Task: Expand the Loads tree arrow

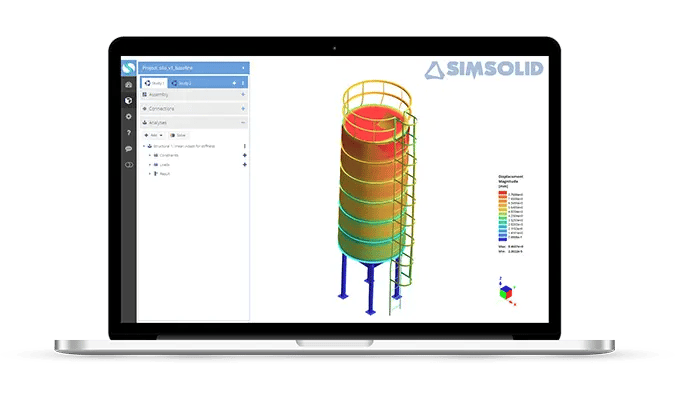Action: click(150, 165)
